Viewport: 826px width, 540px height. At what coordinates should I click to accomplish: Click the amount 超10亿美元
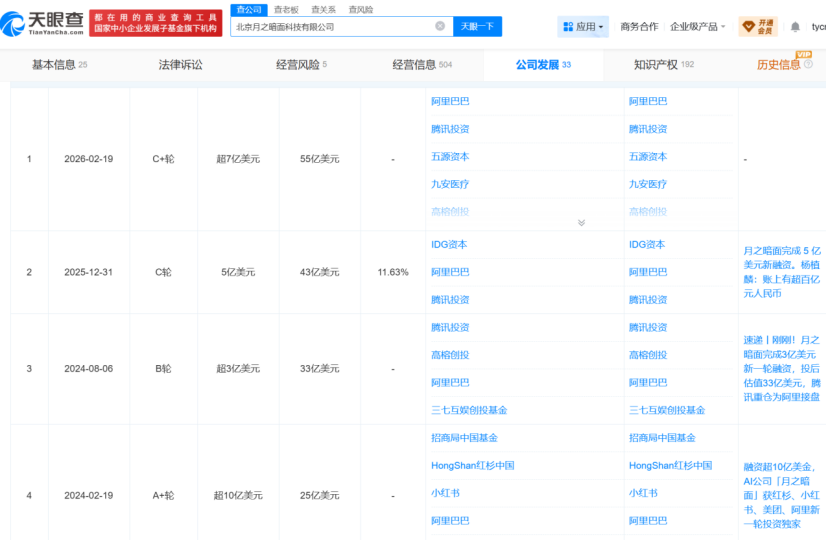point(238,495)
